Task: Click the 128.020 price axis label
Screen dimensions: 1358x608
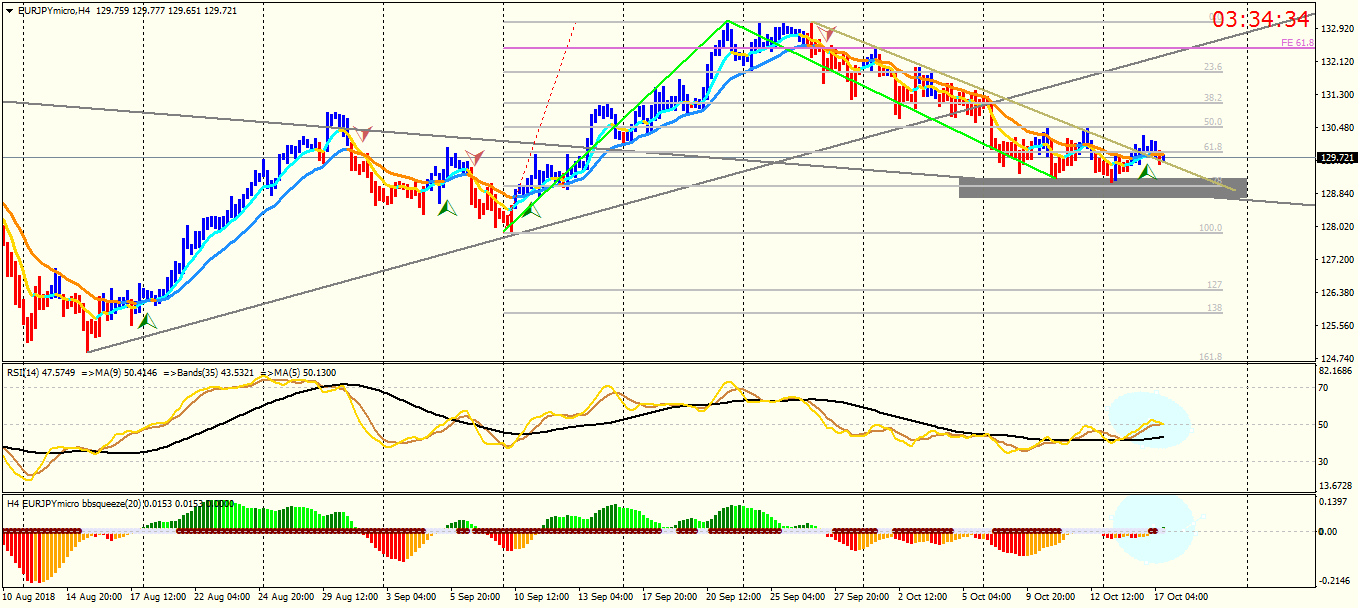Action: point(1337,227)
